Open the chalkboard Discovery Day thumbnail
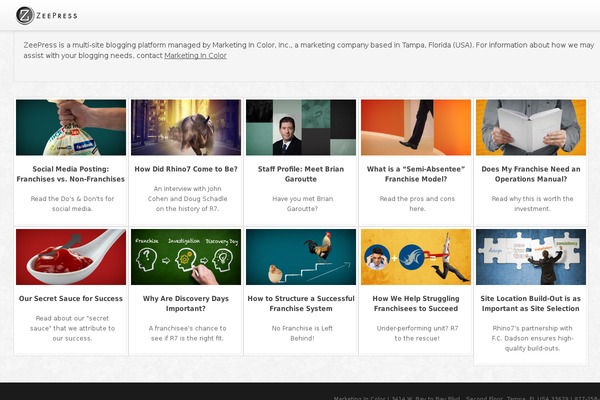This screenshot has width=600, height=400. tap(186, 257)
